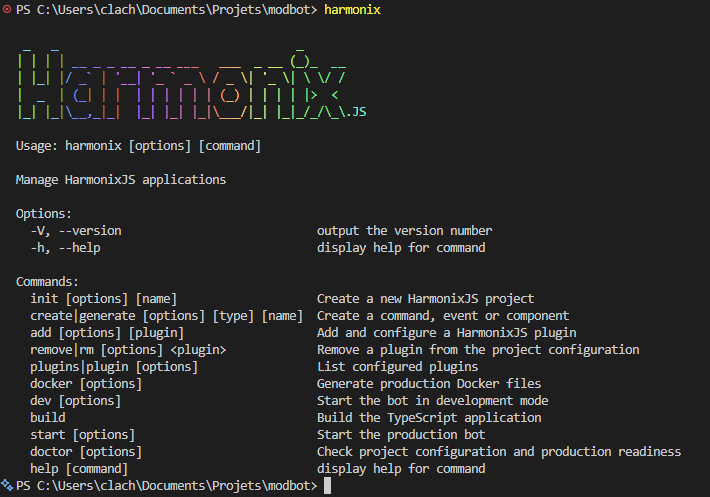Click the 'build' command
710x497 pixels.
coord(48,417)
